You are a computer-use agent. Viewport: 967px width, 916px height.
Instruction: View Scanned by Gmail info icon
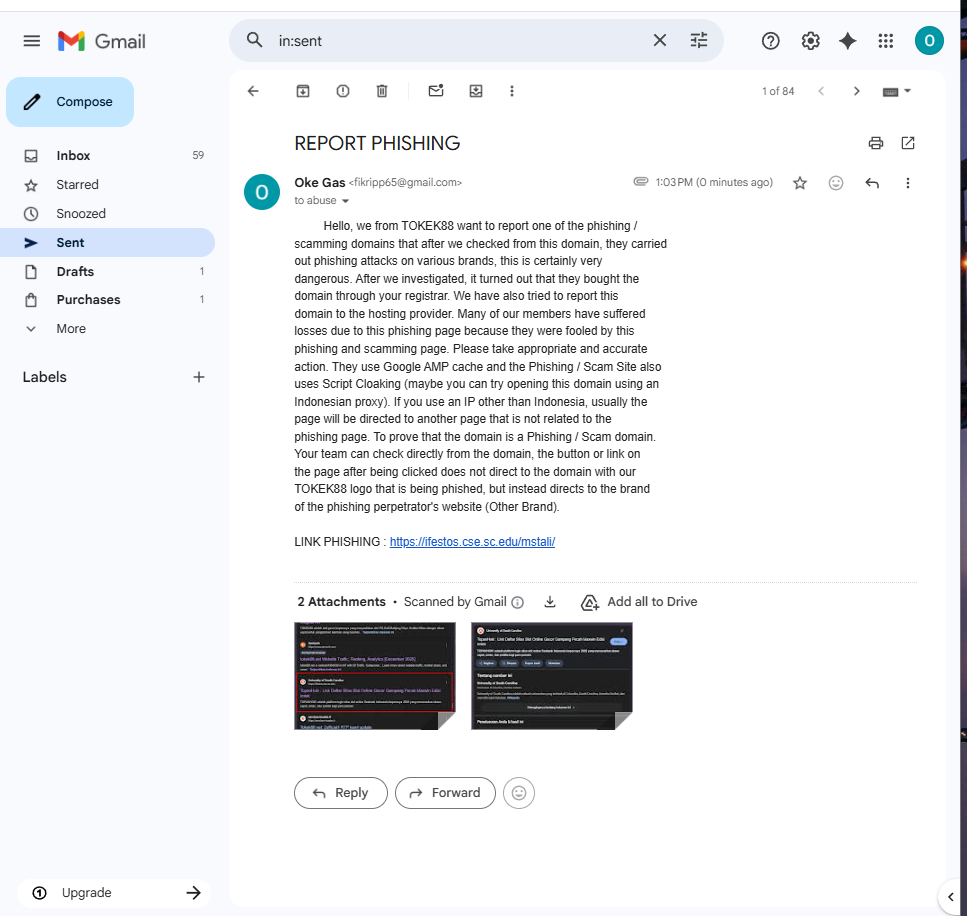click(x=517, y=602)
